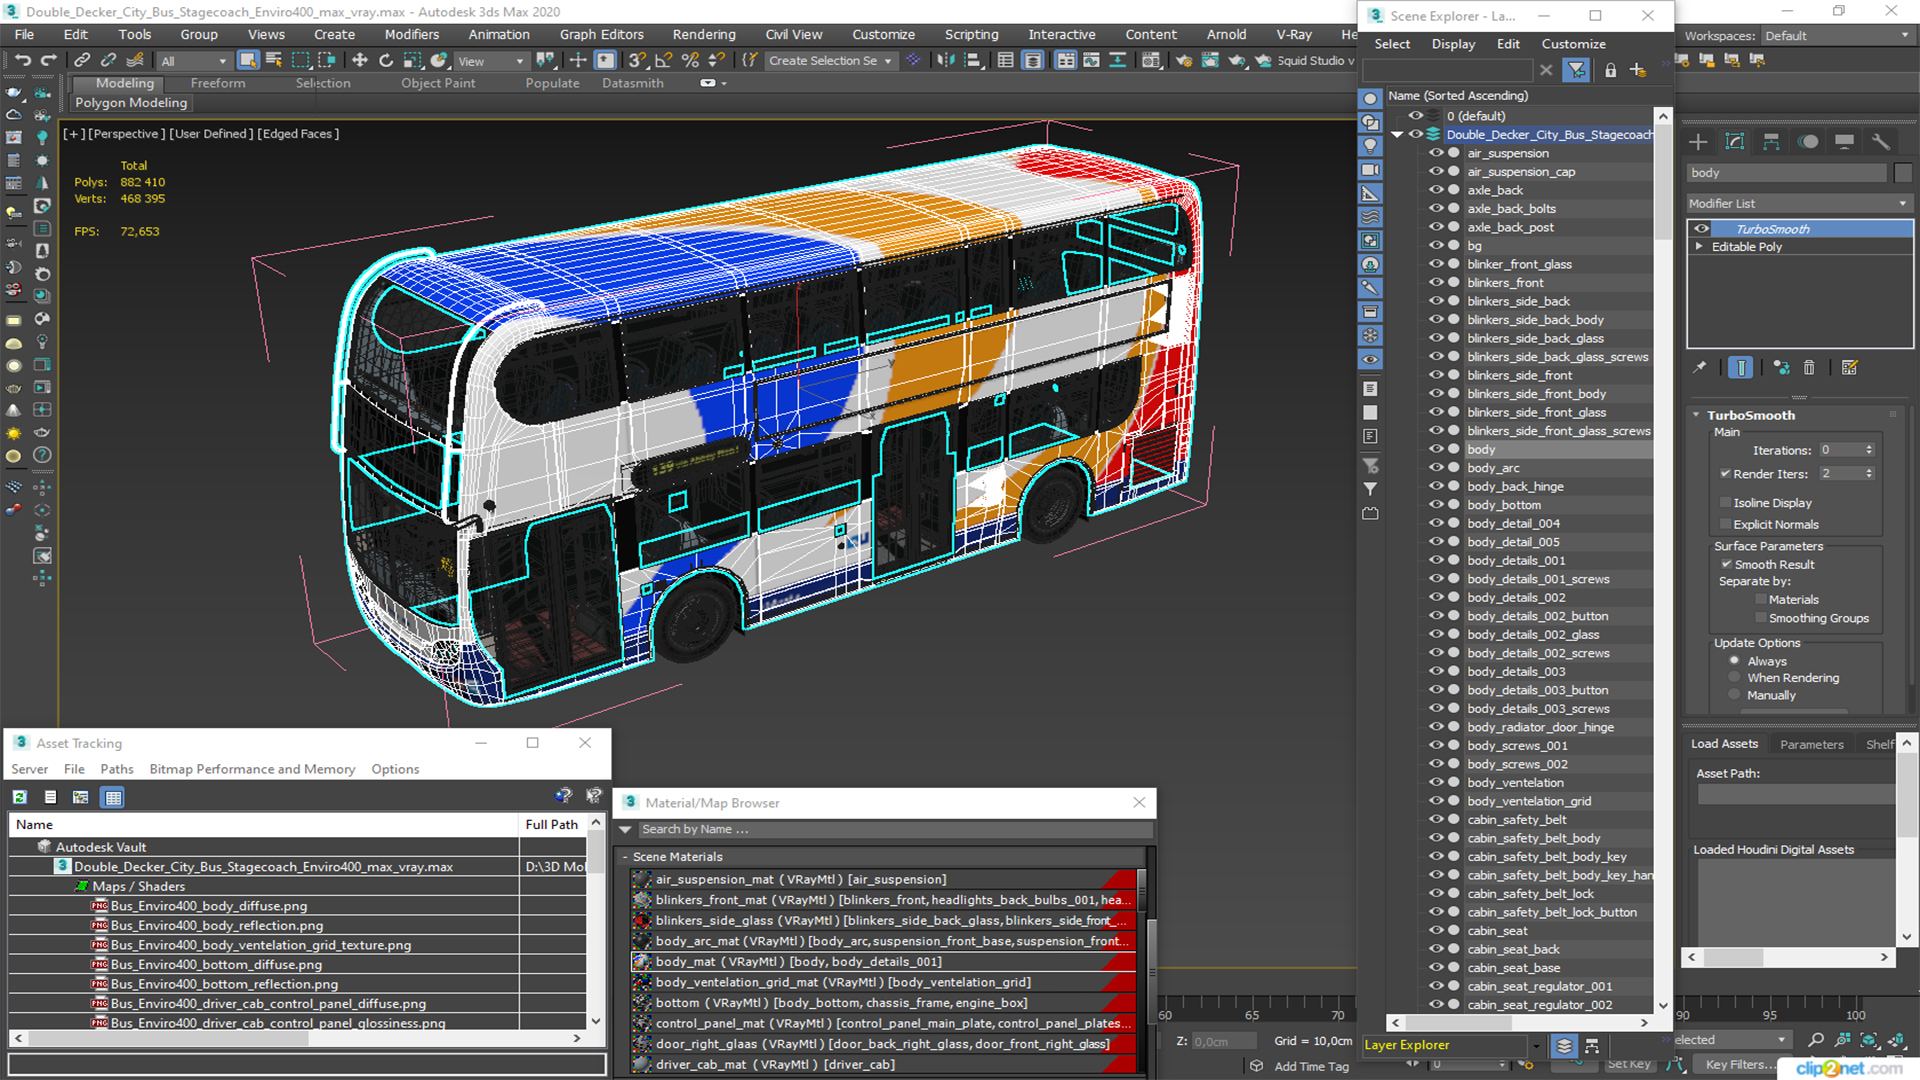Viewport: 1920px width, 1080px height.
Task: Open the Rendering menu
Action: point(704,34)
